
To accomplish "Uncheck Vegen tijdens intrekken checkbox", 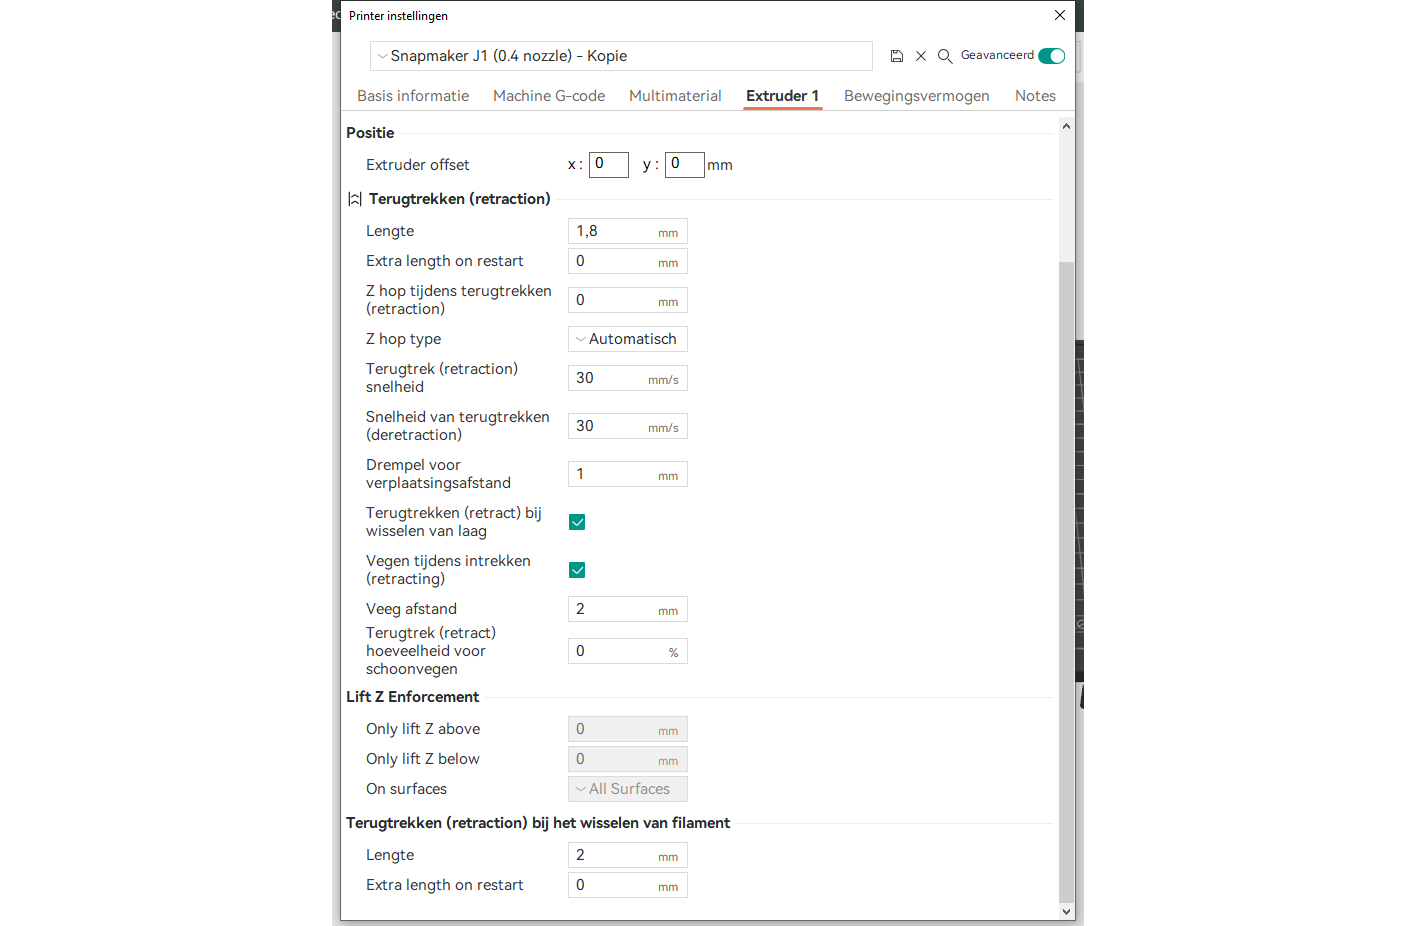I will pos(577,570).
